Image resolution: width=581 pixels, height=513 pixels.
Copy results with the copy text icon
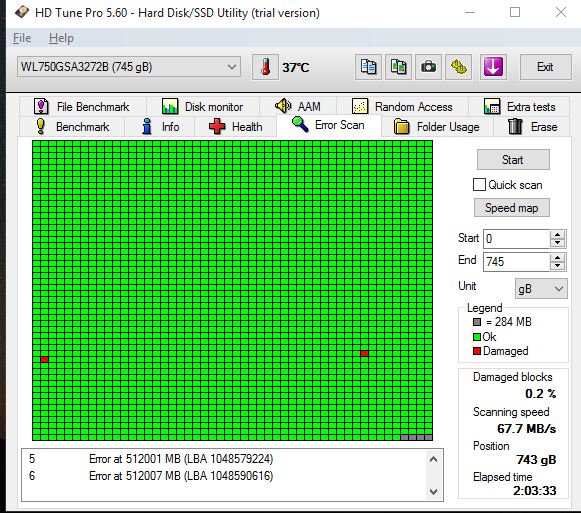coord(368,67)
